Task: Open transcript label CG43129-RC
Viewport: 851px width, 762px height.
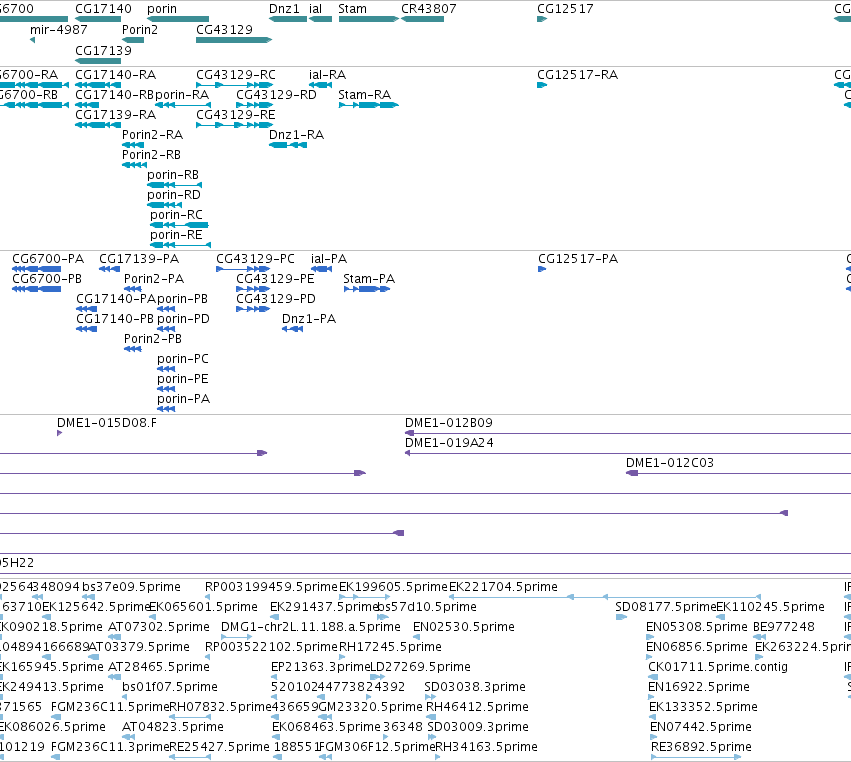Action: coord(236,74)
